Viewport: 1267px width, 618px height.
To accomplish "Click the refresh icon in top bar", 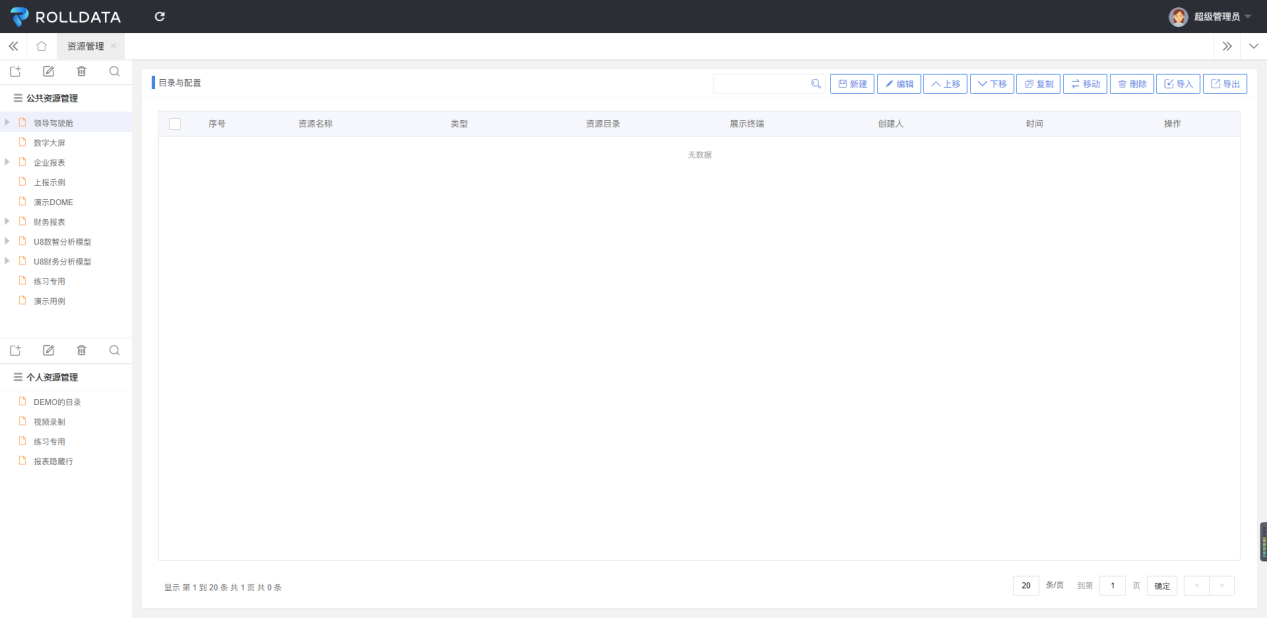I will point(160,16).
